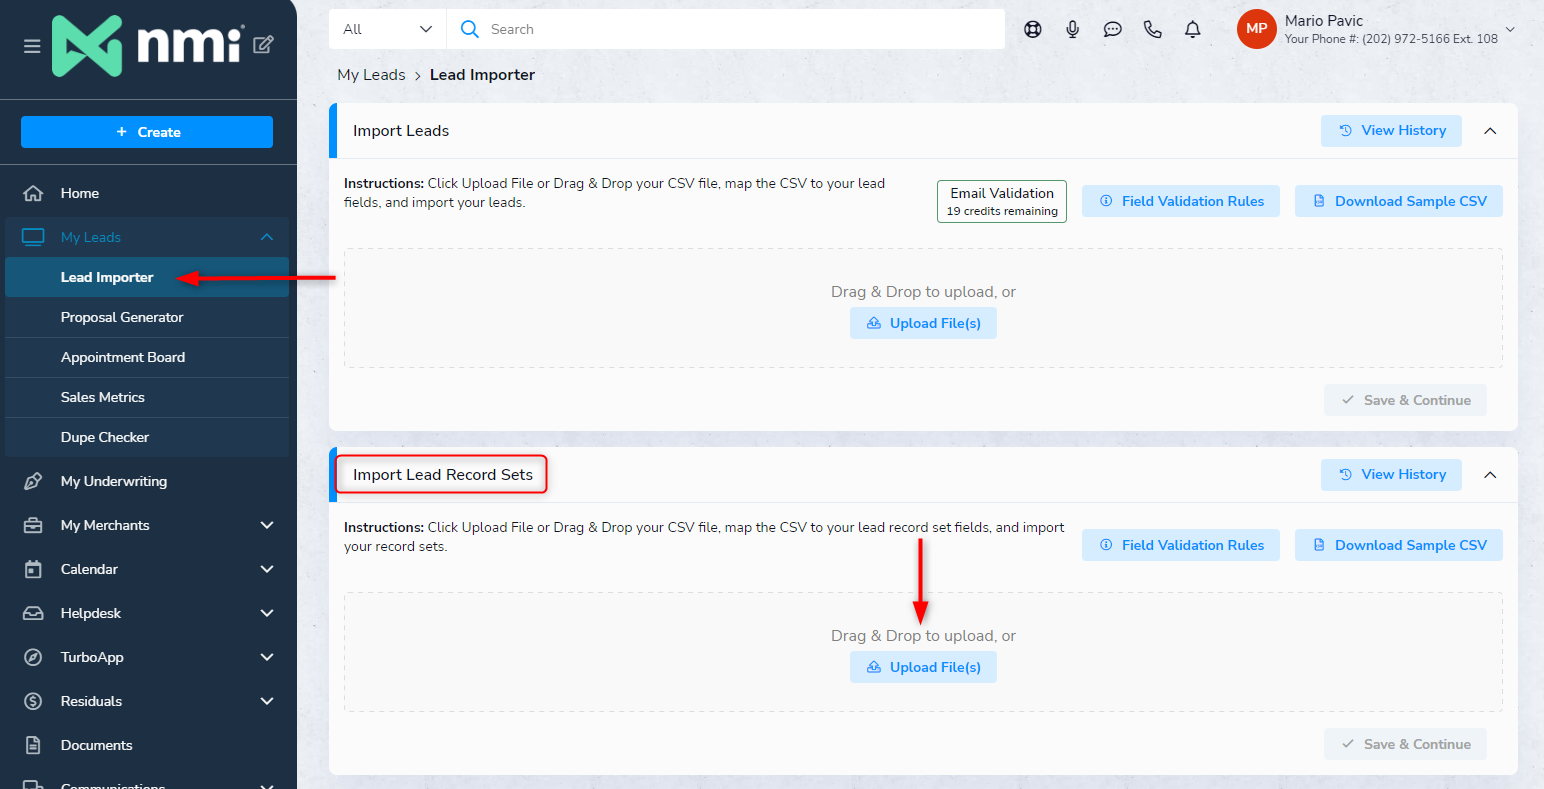Go to Sales Metrics
Screen dimensions: 1544x789
pyautogui.click(x=147, y=397)
